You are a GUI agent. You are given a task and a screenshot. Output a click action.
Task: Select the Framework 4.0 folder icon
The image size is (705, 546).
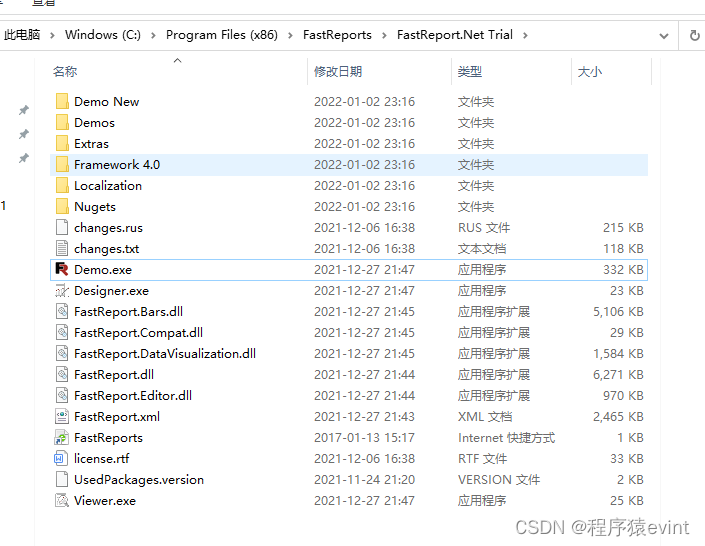62,165
